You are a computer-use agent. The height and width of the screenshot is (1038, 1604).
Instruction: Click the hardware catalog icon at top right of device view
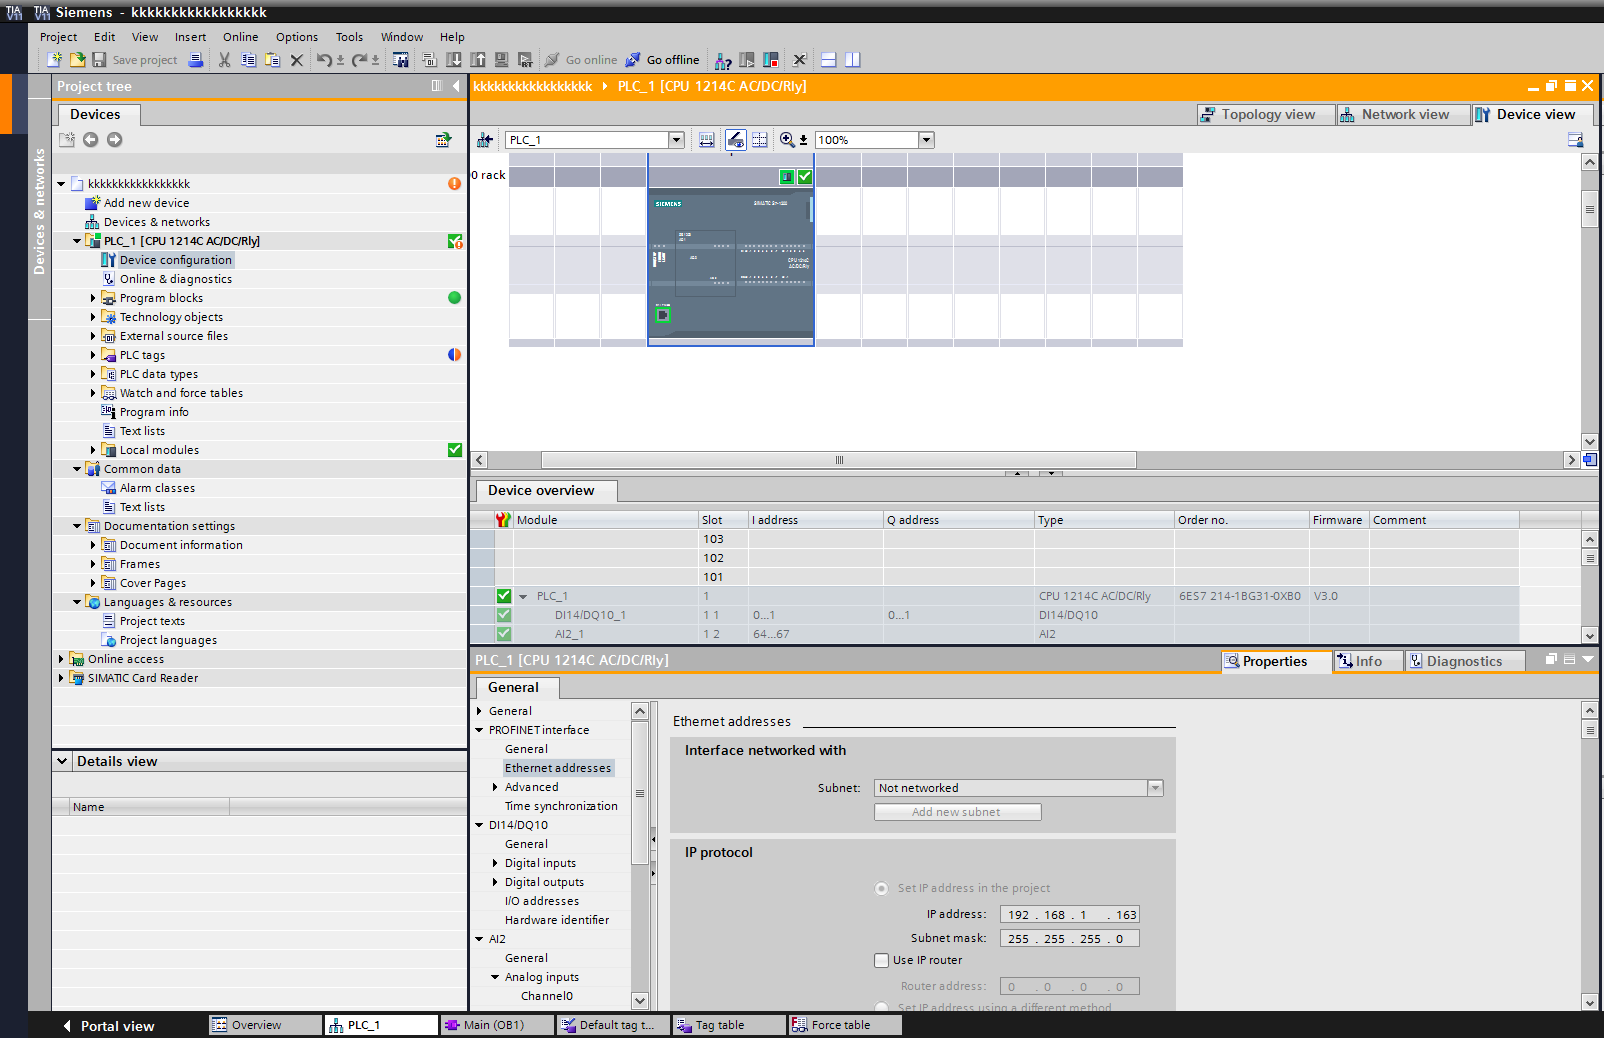[x=1576, y=140]
